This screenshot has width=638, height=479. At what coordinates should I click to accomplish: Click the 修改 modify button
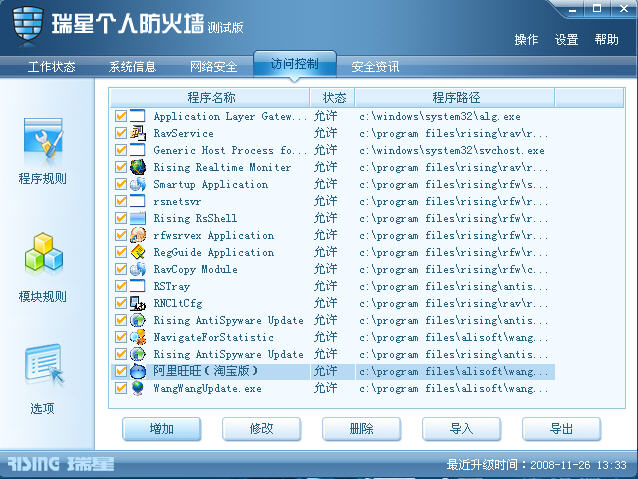(262, 429)
